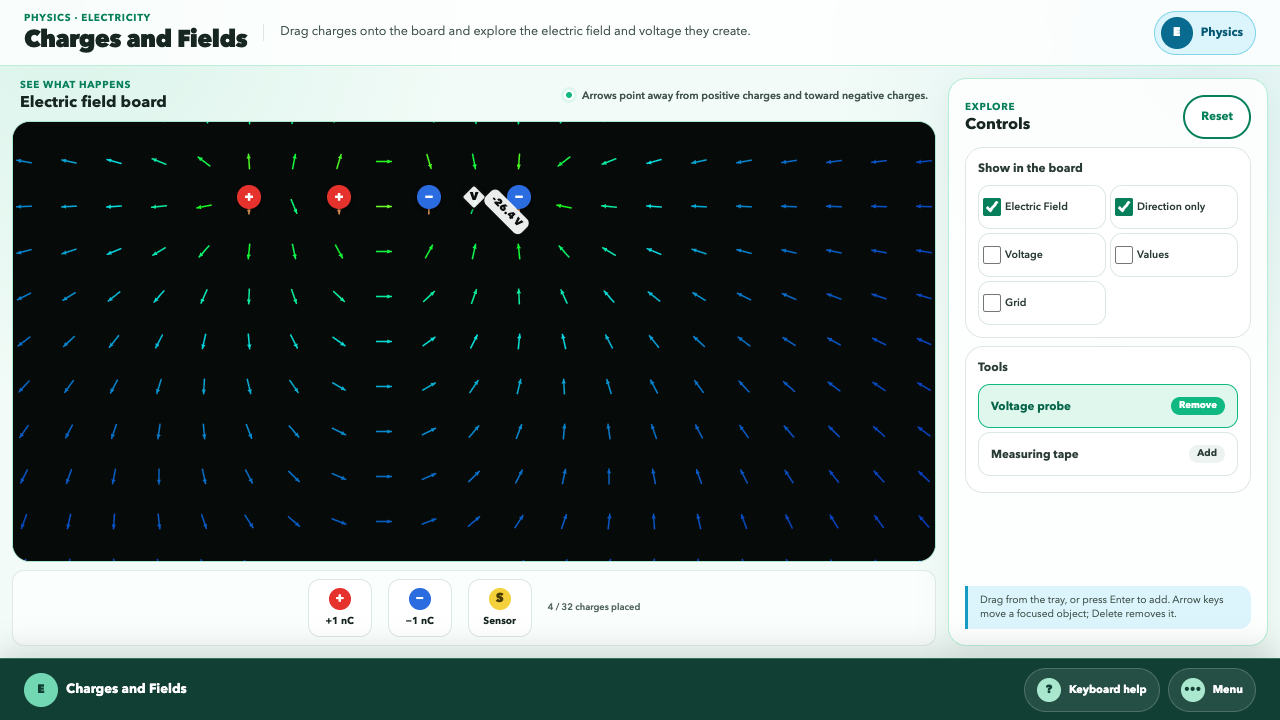
Task: Click the 'Show in the board' label
Action: 1030,168
